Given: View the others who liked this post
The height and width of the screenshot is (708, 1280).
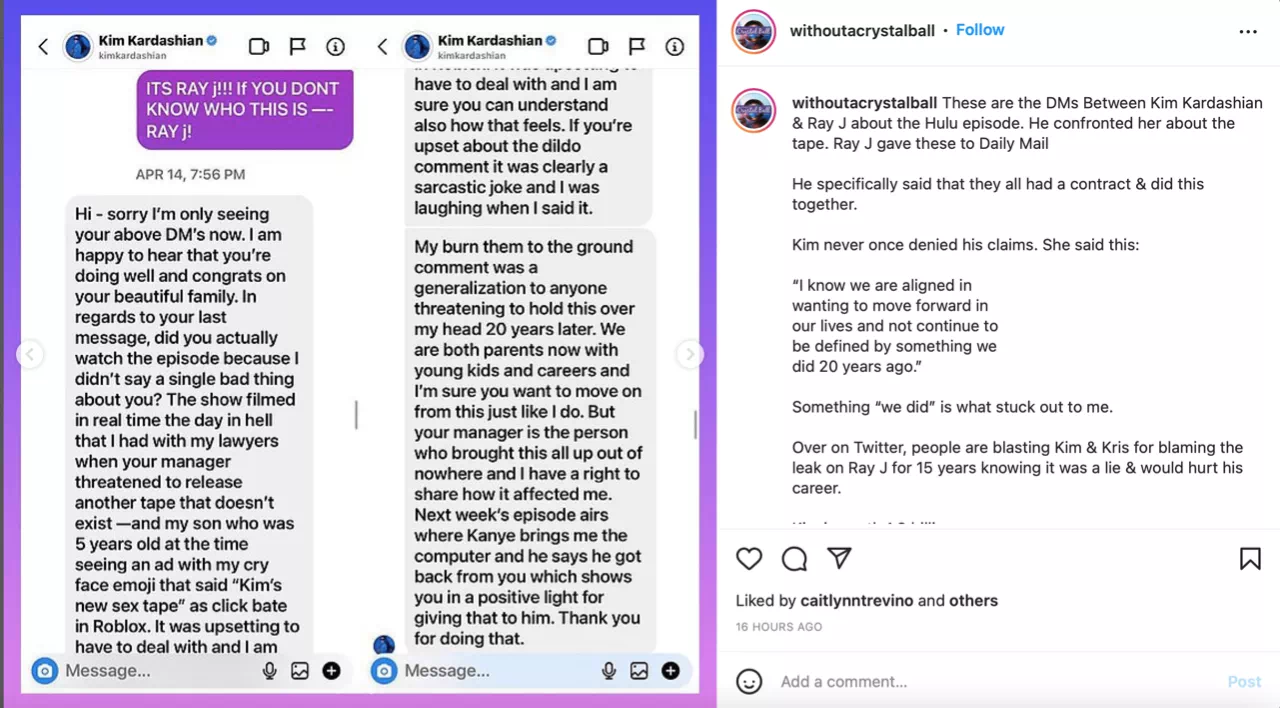Looking at the screenshot, I should [973, 601].
